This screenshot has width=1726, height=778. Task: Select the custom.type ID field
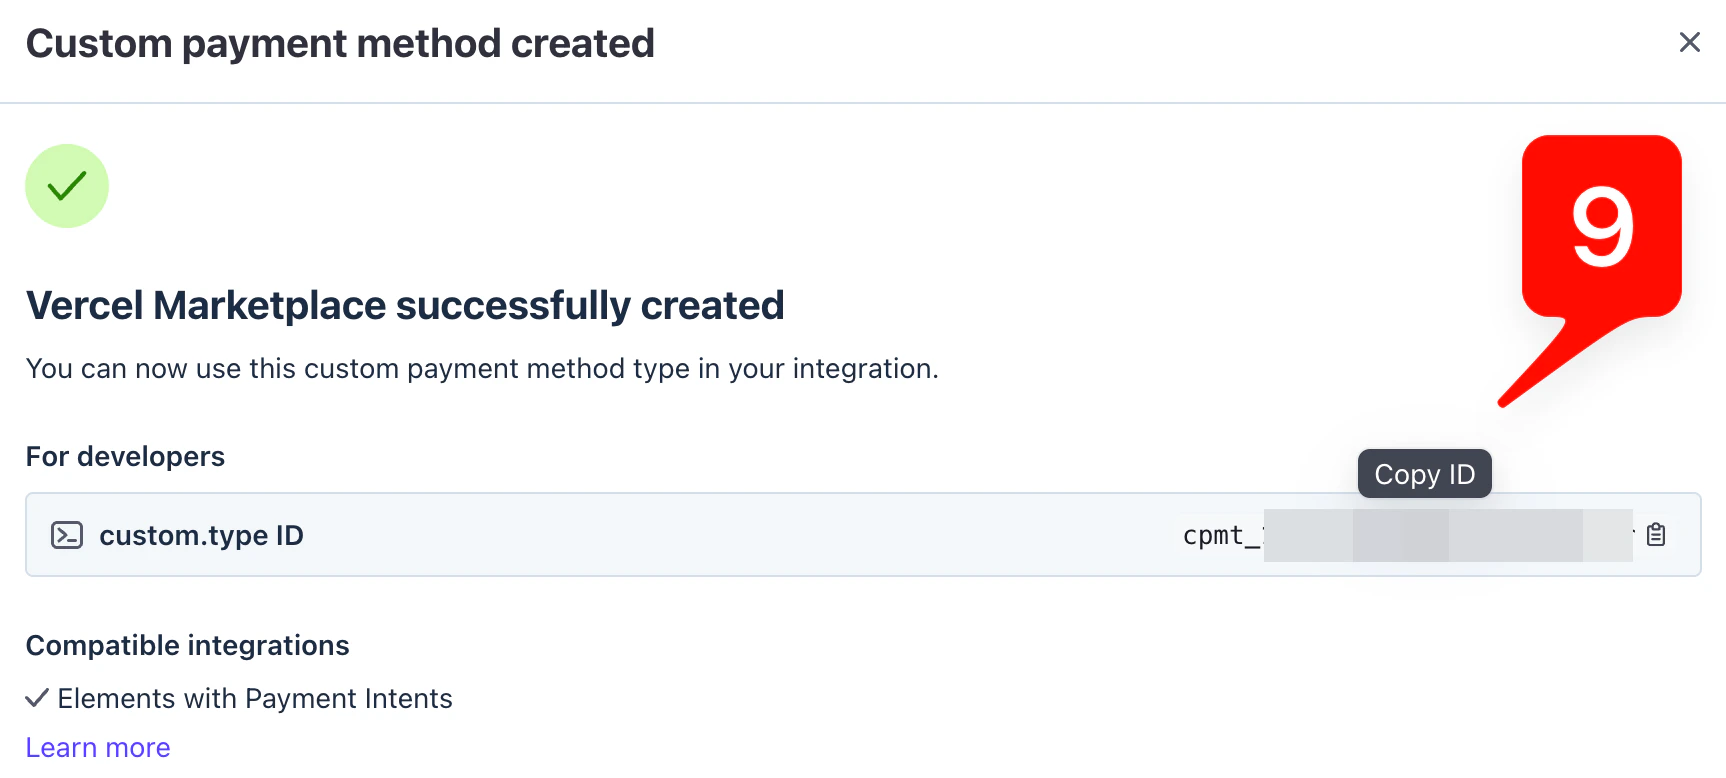(x=201, y=535)
